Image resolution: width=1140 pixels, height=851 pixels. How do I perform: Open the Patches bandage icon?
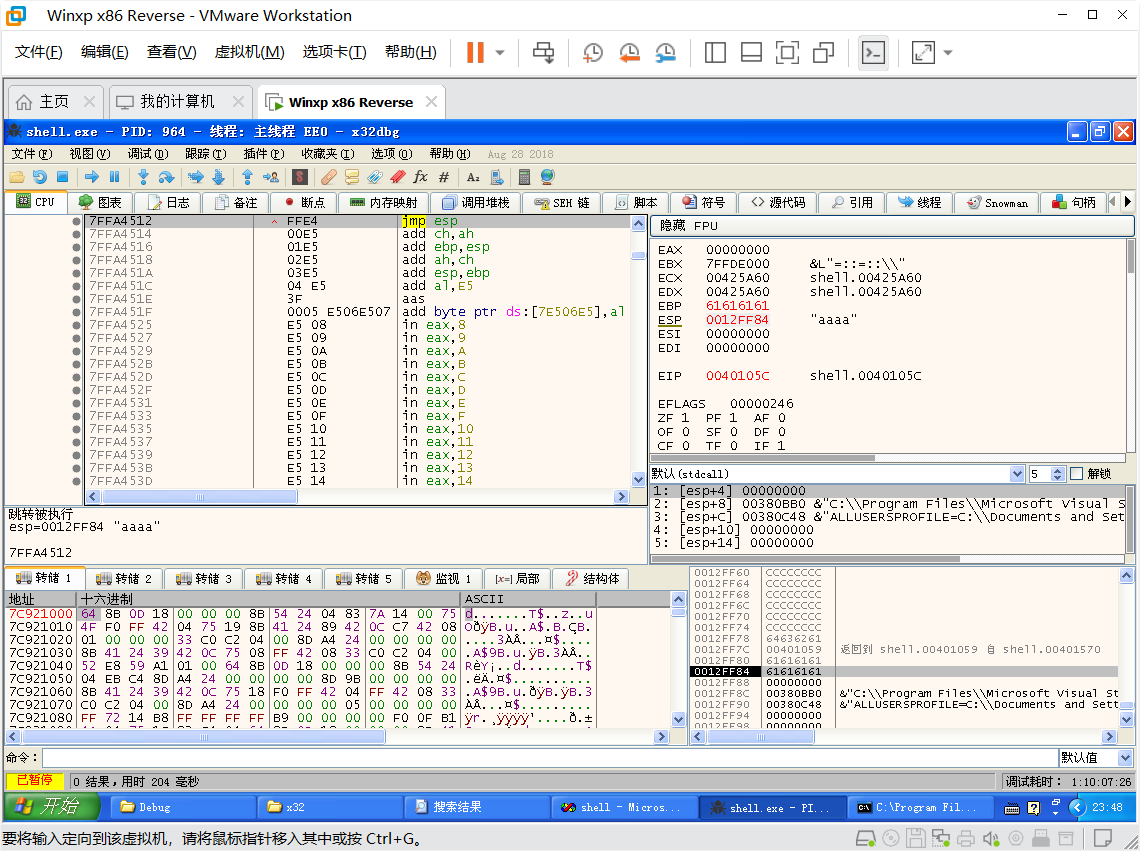tap(329, 177)
